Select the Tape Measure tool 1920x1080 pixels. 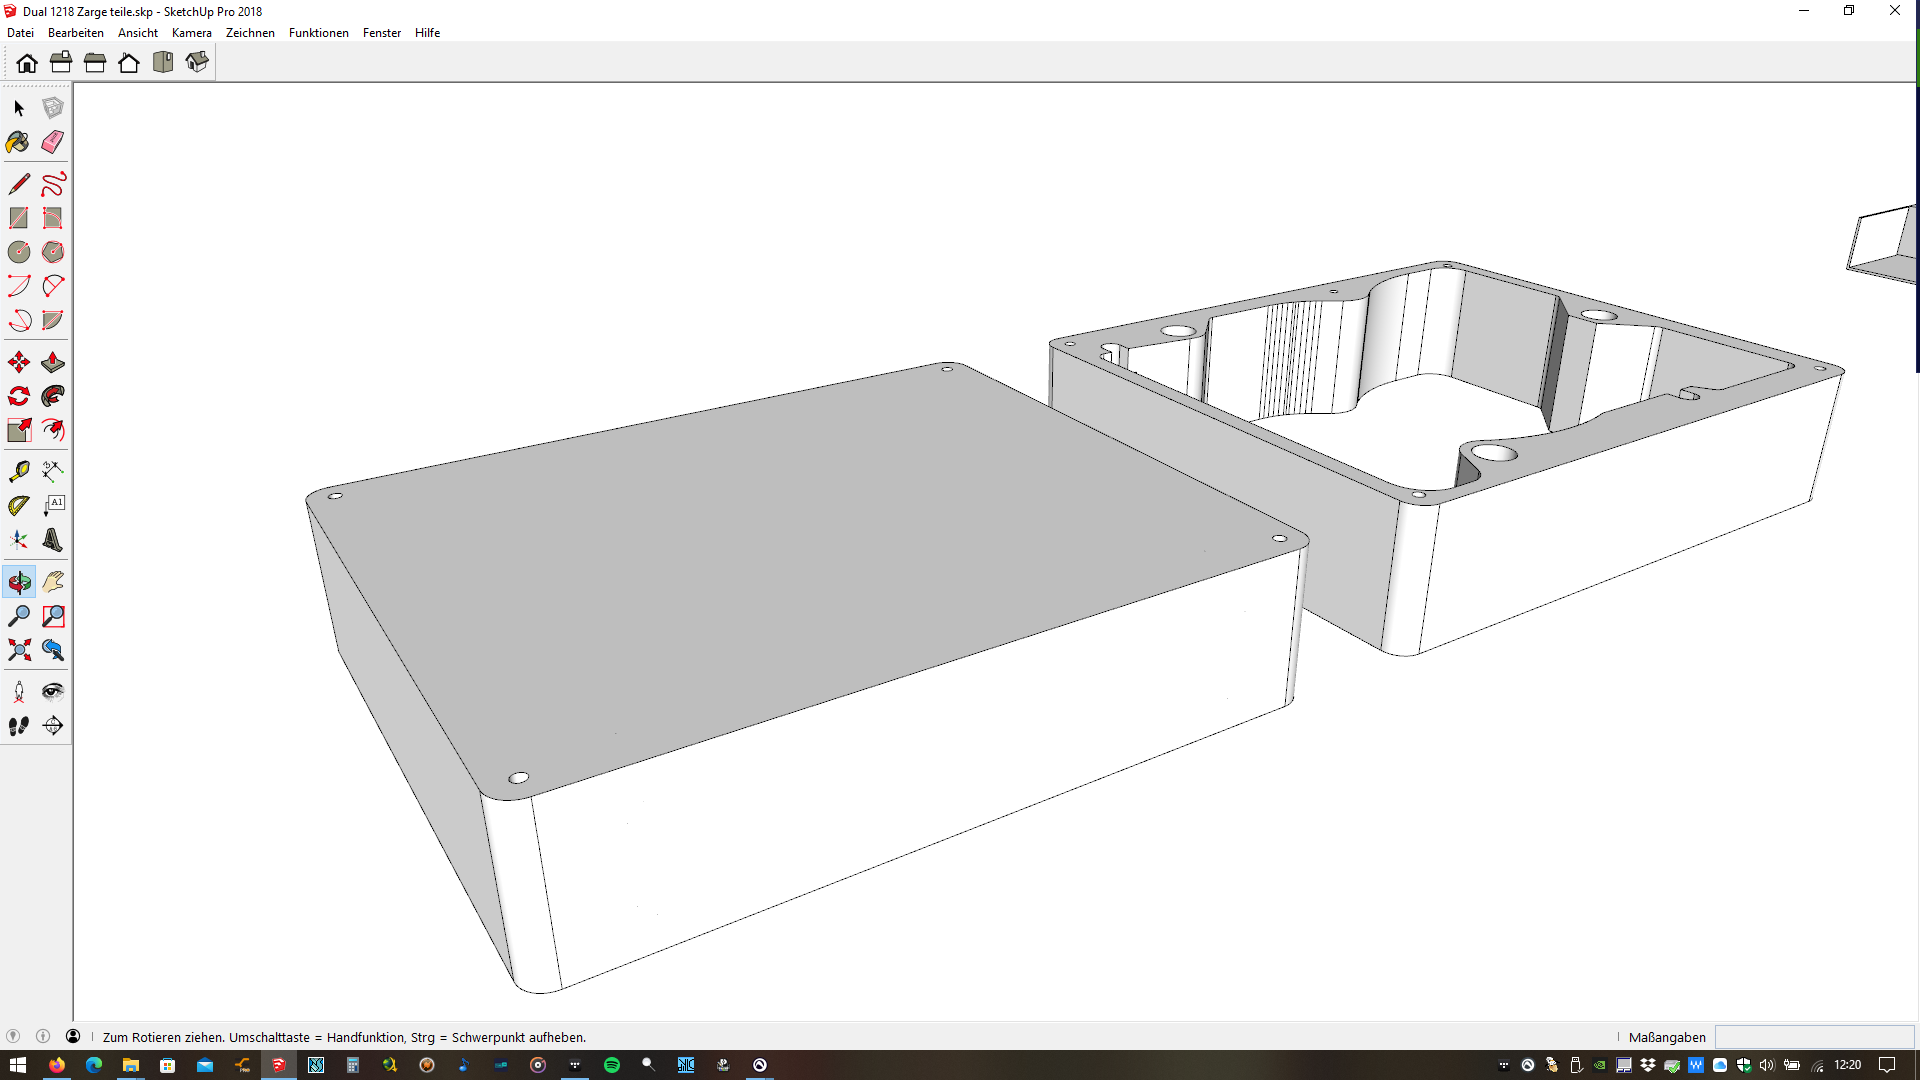18,471
